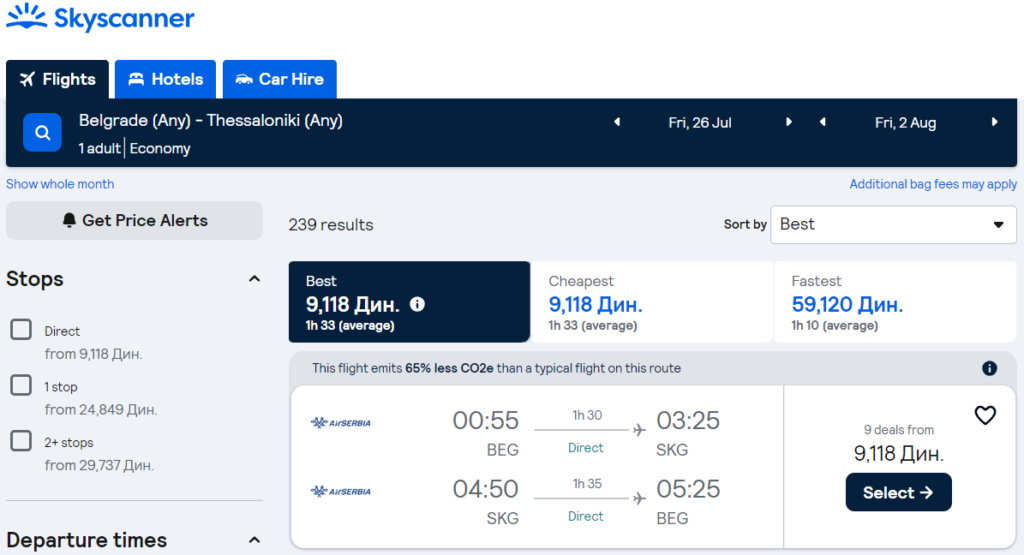
Task: Switch to the Hotels tab
Action: pos(166,80)
